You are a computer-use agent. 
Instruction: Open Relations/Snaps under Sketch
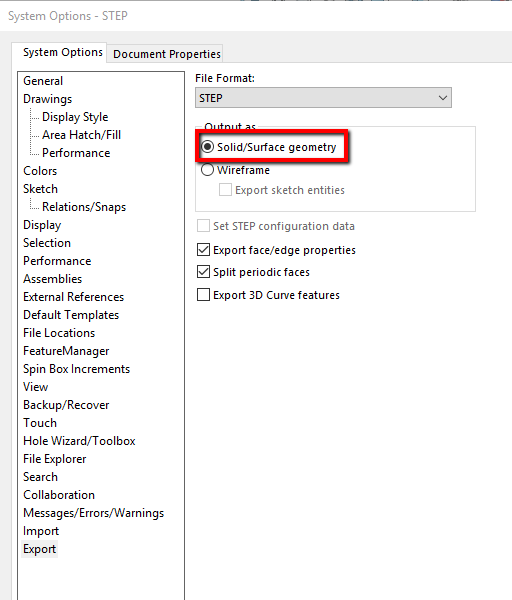click(x=84, y=207)
